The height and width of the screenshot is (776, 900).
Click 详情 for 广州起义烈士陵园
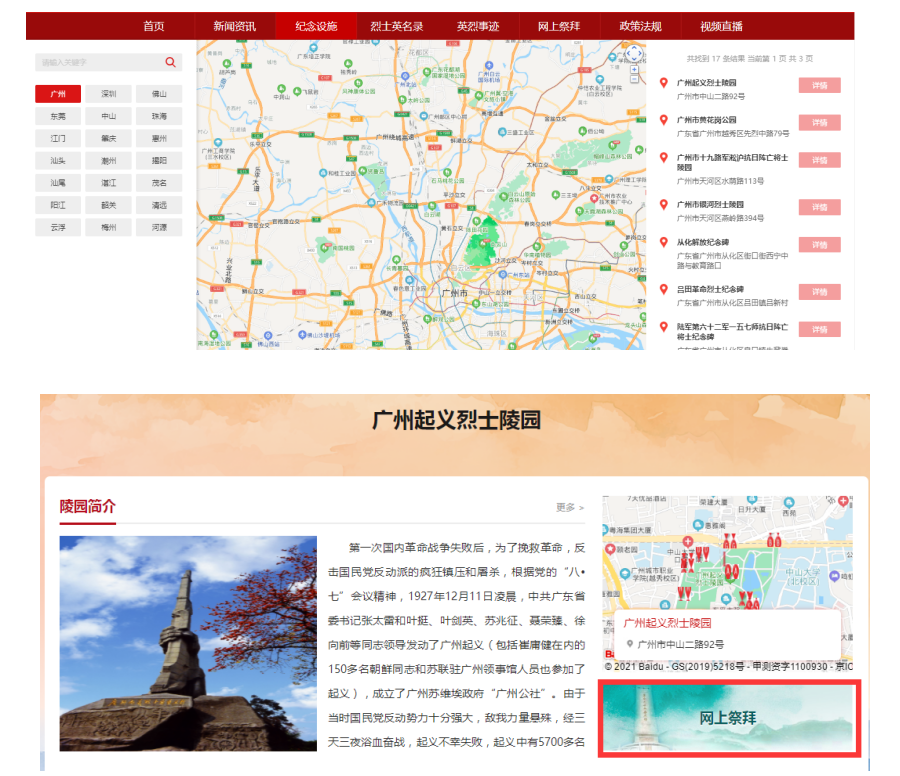pyautogui.click(x=820, y=86)
